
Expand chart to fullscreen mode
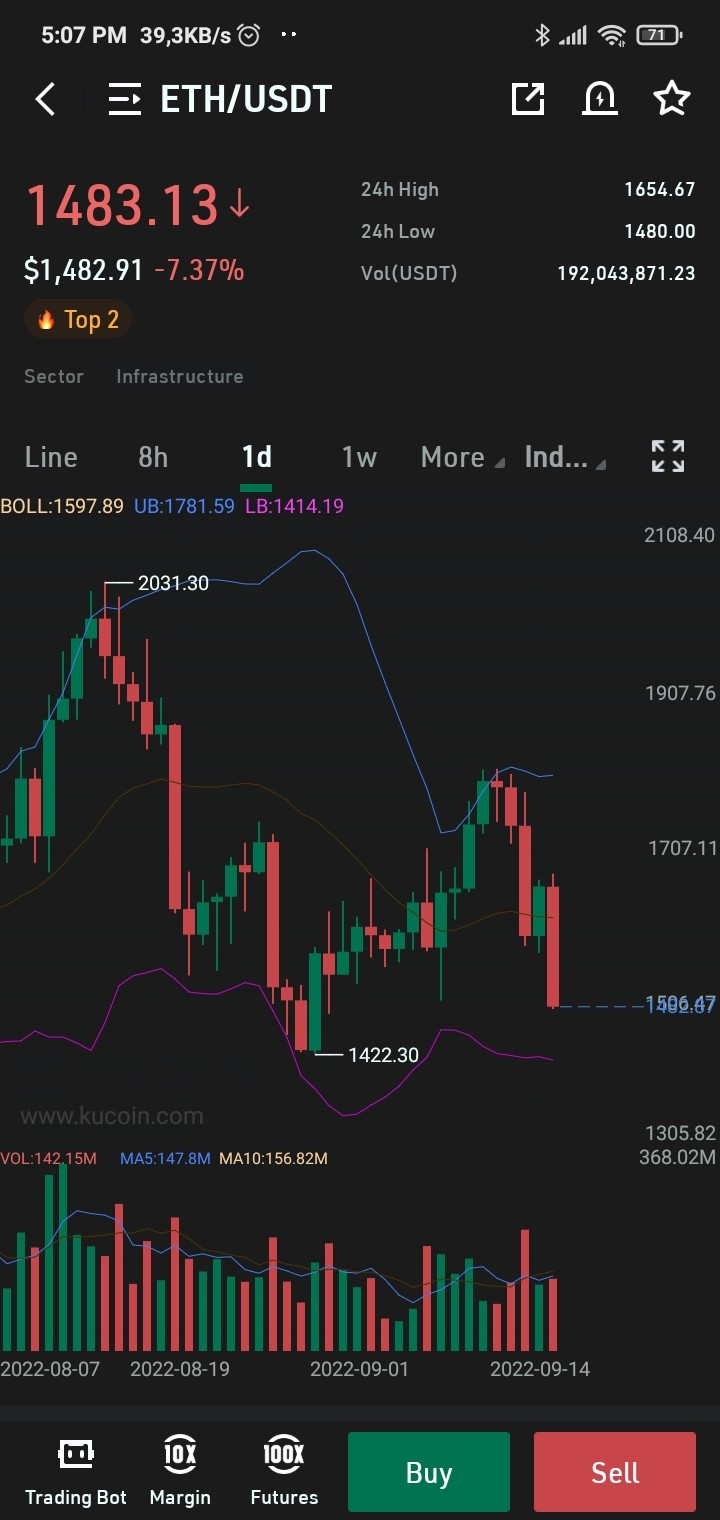tap(668, 456)
